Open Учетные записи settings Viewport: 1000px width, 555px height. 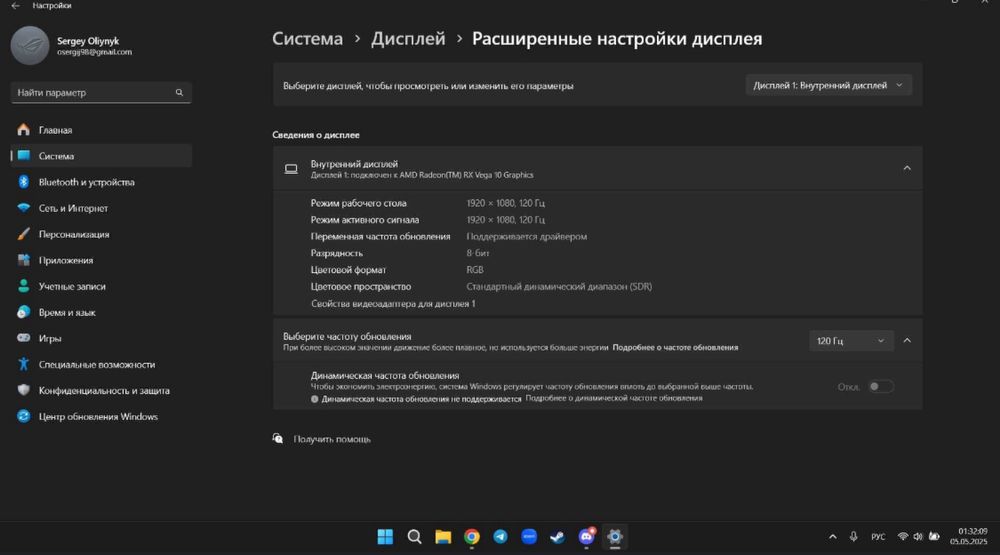[x=101, y=286]
